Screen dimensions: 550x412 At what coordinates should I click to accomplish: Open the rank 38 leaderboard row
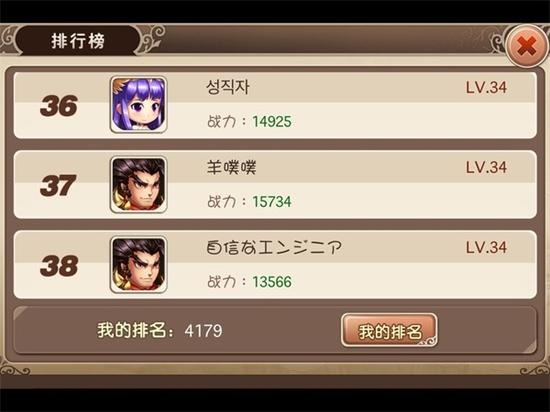click(x=275, y=265)
